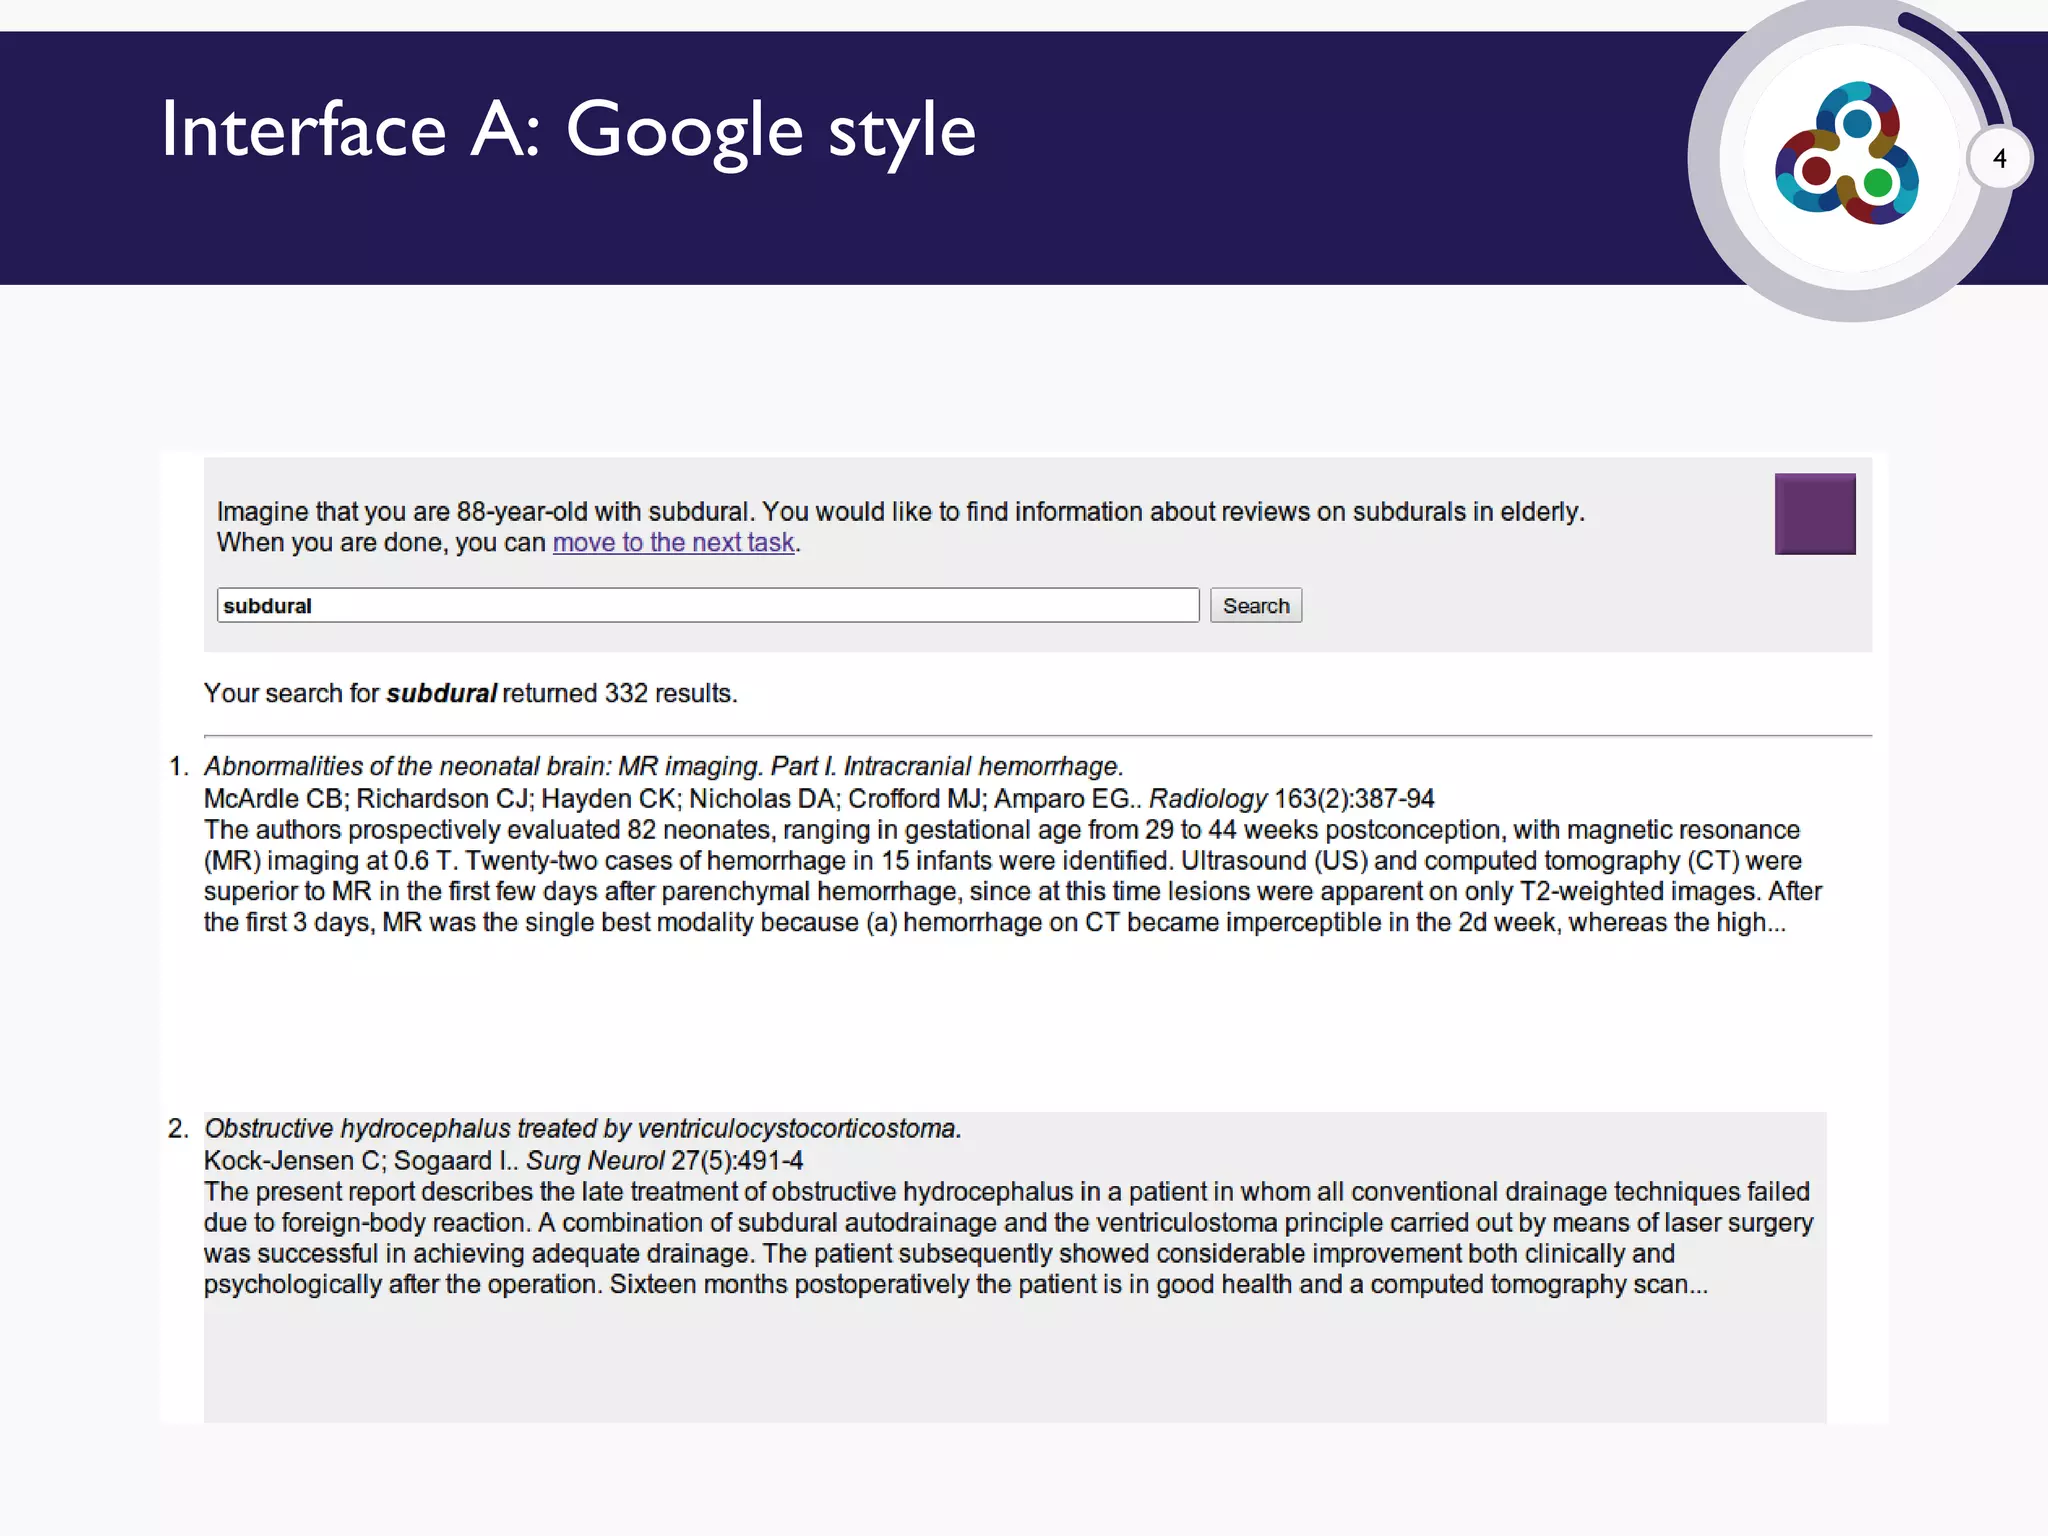This screenshot has height=1536, width=2048.
Task: Open result 'Abnormalities of the neonatal brain' title
Action: click(664, 766)
